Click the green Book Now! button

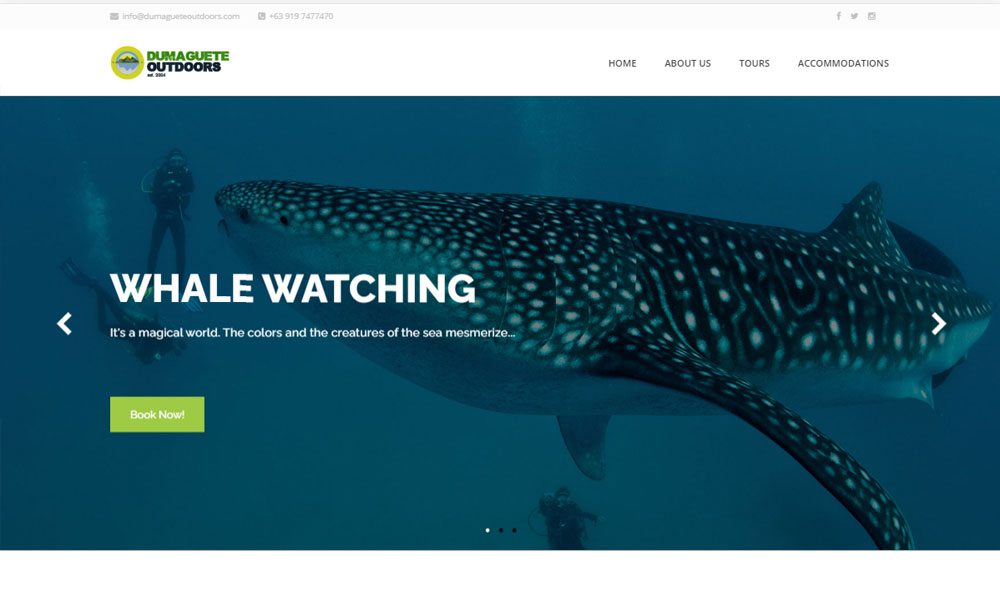click(157, 414)
